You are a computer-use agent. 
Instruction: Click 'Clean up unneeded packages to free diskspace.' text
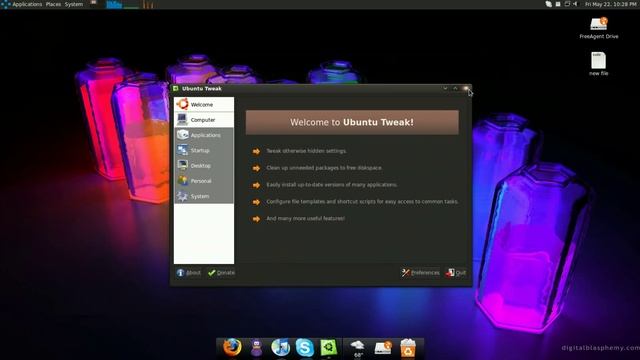pos(324,168)
